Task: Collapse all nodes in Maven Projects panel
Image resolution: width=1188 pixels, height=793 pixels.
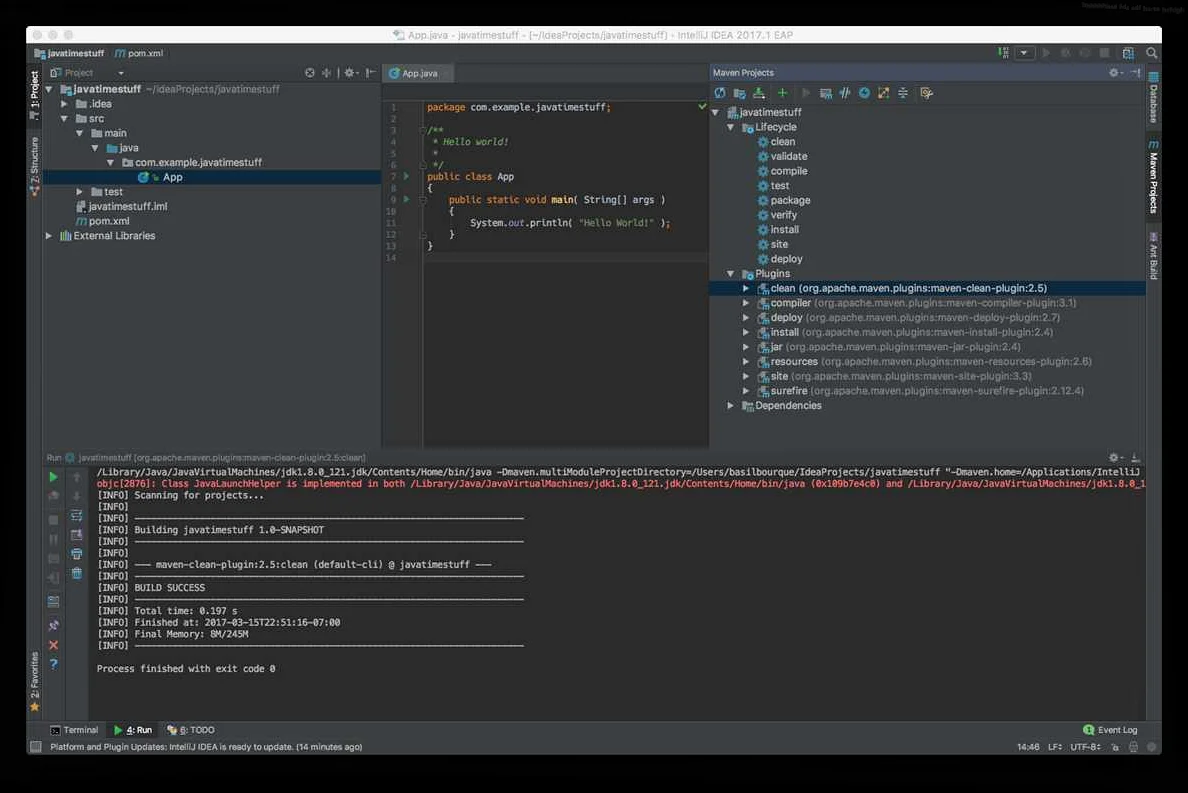Action: (x=901, y=92)
